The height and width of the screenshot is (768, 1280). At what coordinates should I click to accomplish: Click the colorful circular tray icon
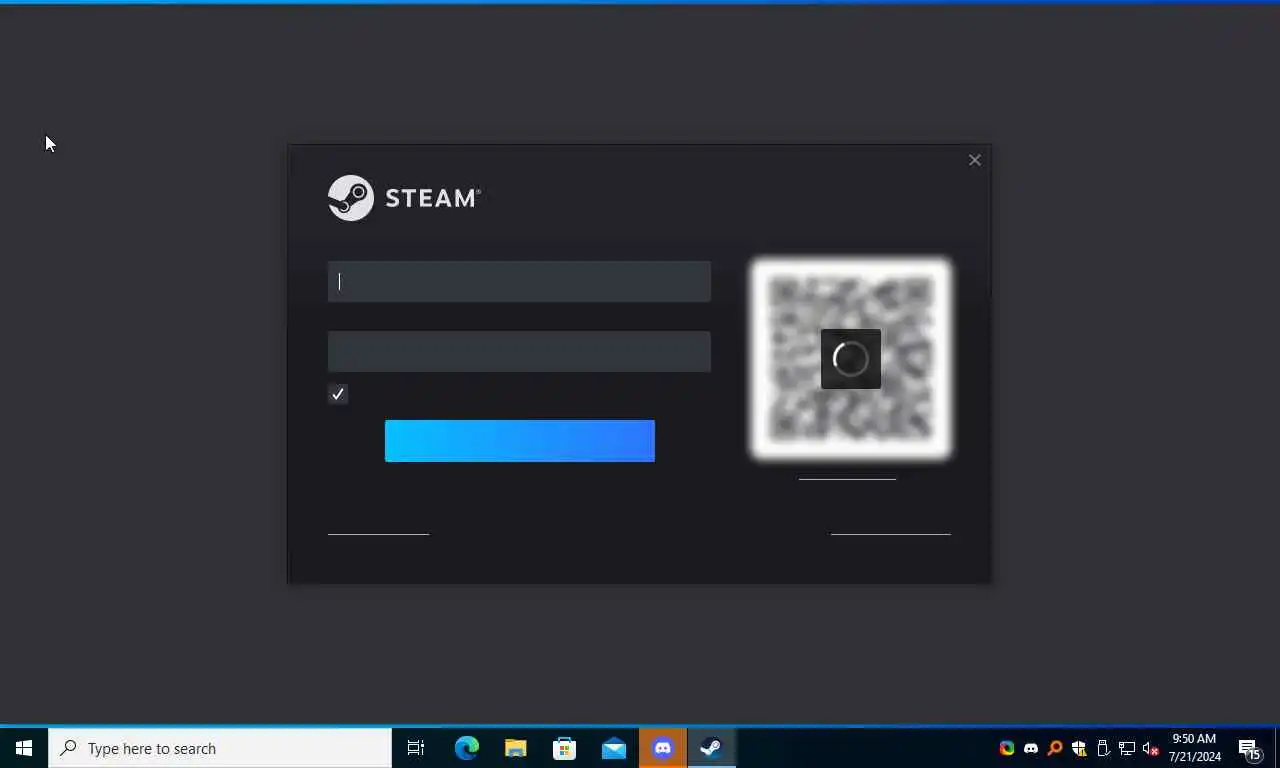pos(1007,748)
